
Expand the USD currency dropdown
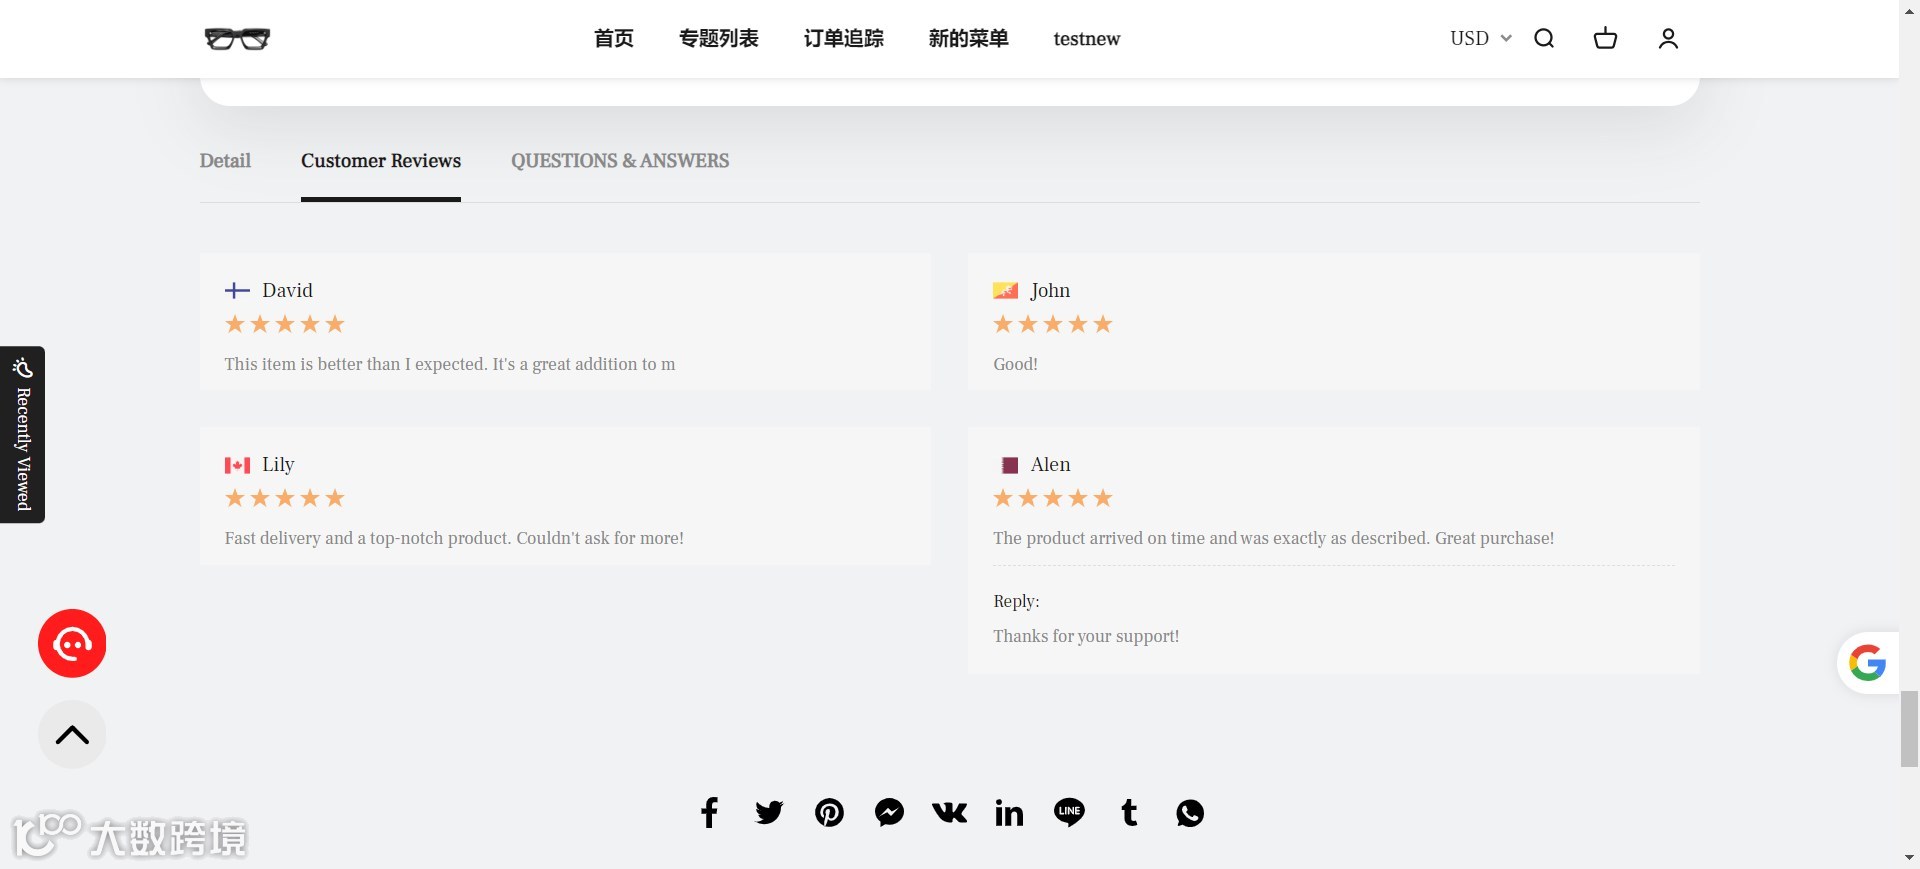1480,38
